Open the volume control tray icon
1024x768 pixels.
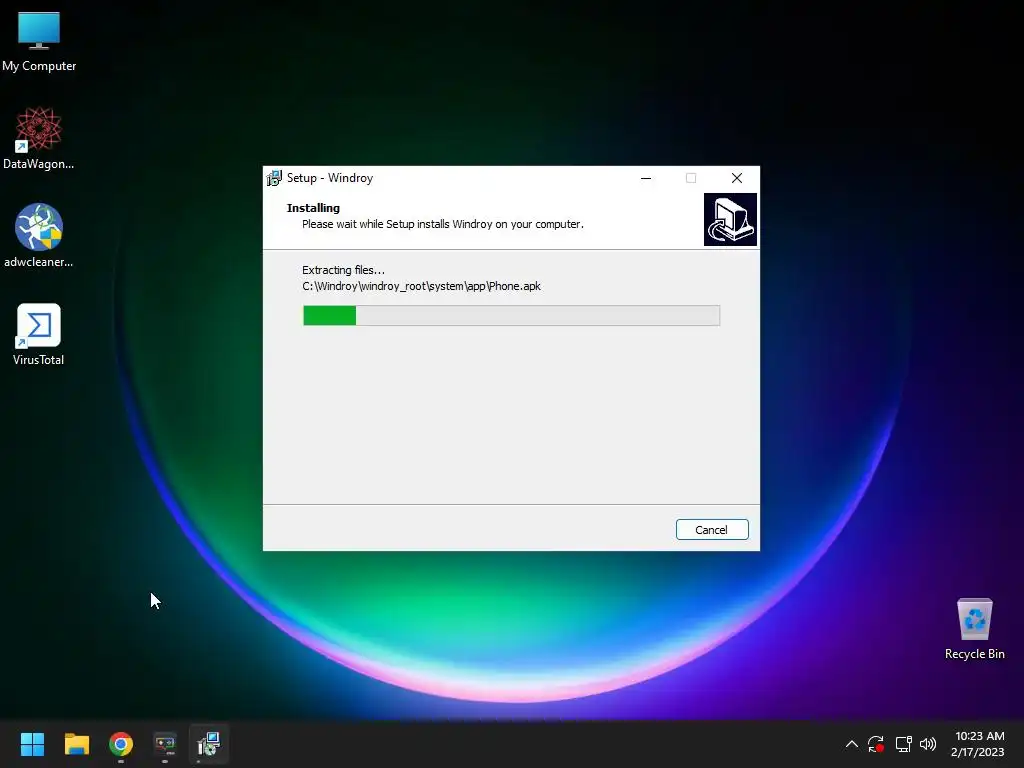928,744
